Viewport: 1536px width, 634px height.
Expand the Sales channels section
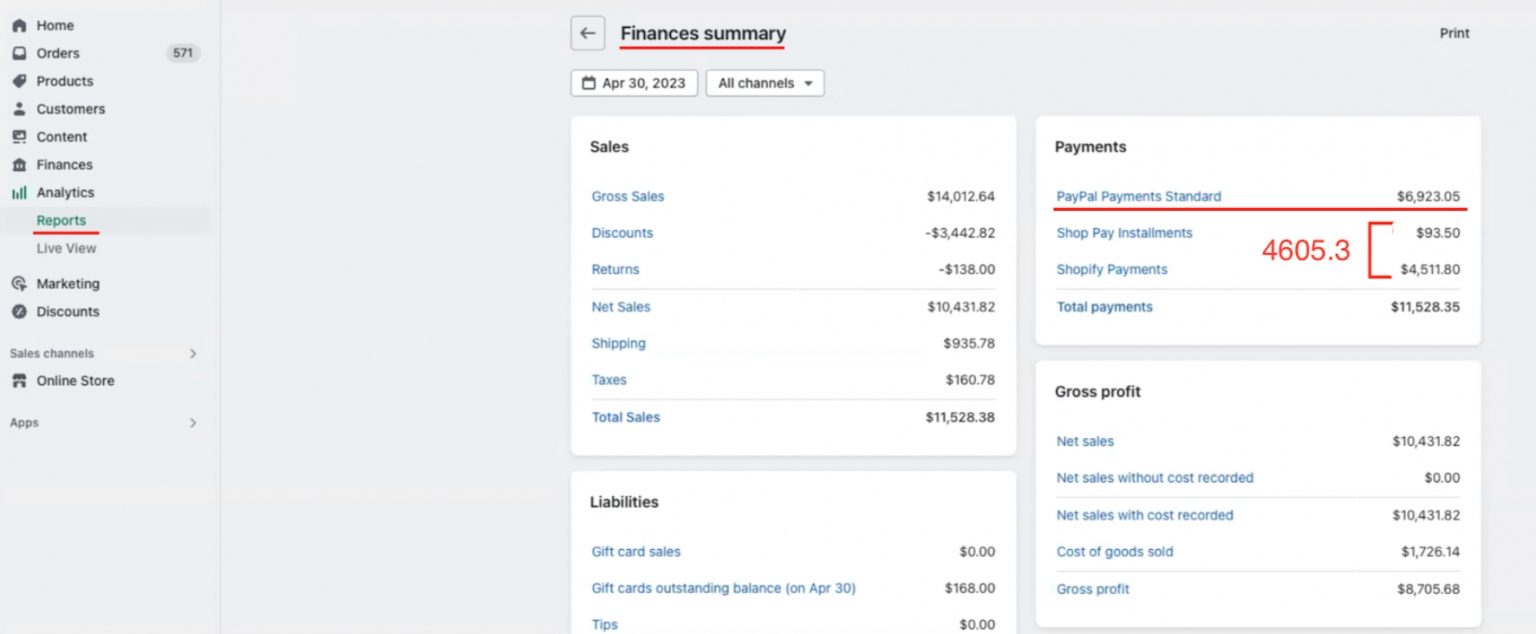coord(193,353)
